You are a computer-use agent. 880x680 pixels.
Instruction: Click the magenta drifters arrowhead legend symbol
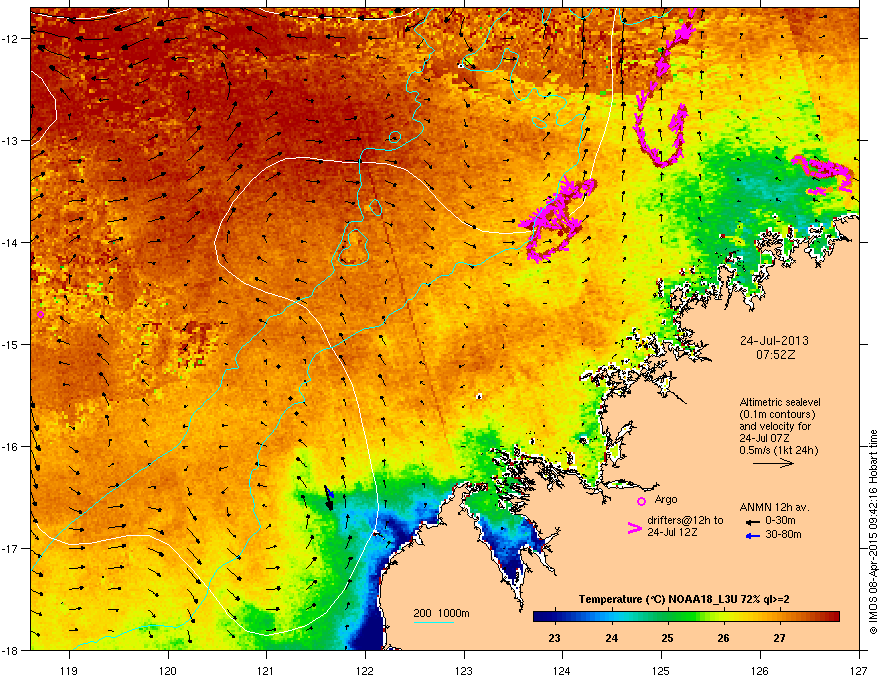pos(634,528)
